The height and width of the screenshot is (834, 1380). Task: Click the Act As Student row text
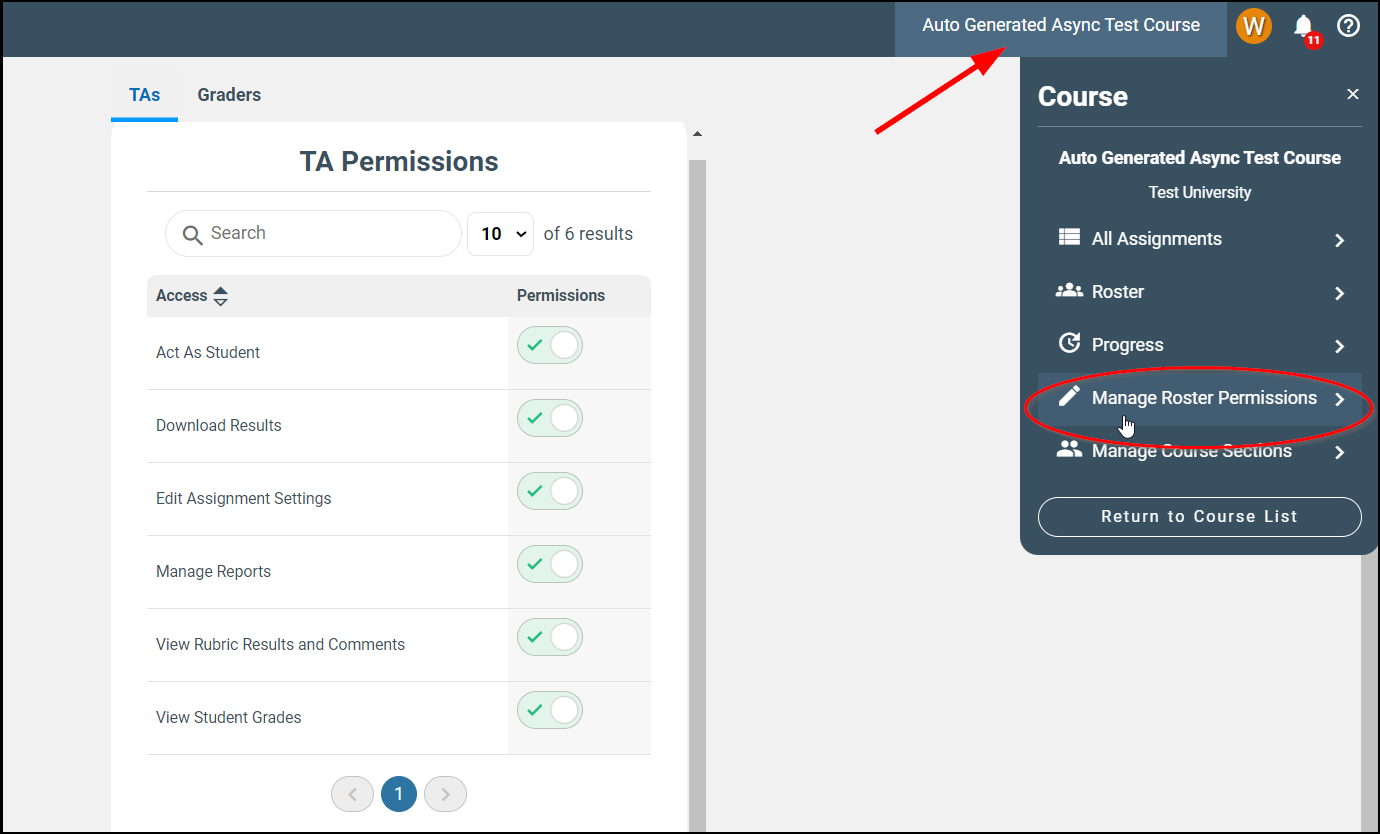(208, 353)
